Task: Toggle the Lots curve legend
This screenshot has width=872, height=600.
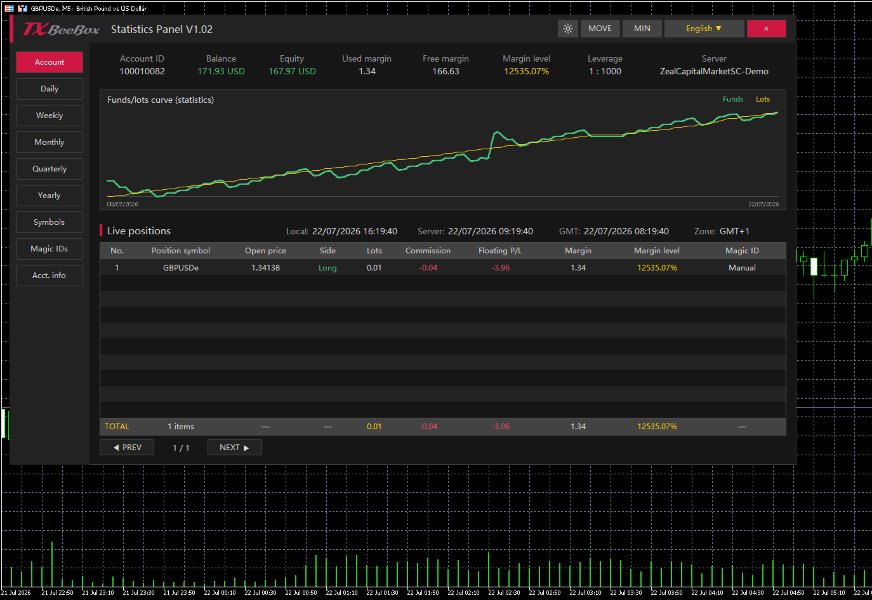Action: coord(762,100)
